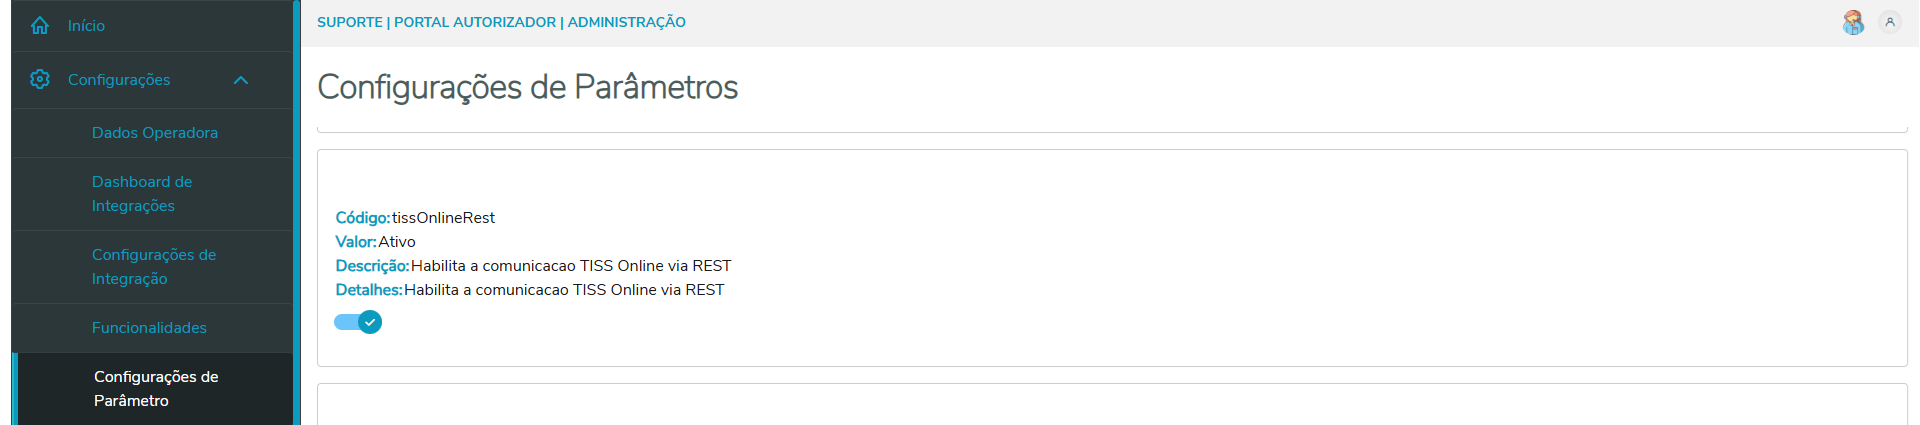Disable the tissOnlineRest parameter toggle

tap(358, 322)
